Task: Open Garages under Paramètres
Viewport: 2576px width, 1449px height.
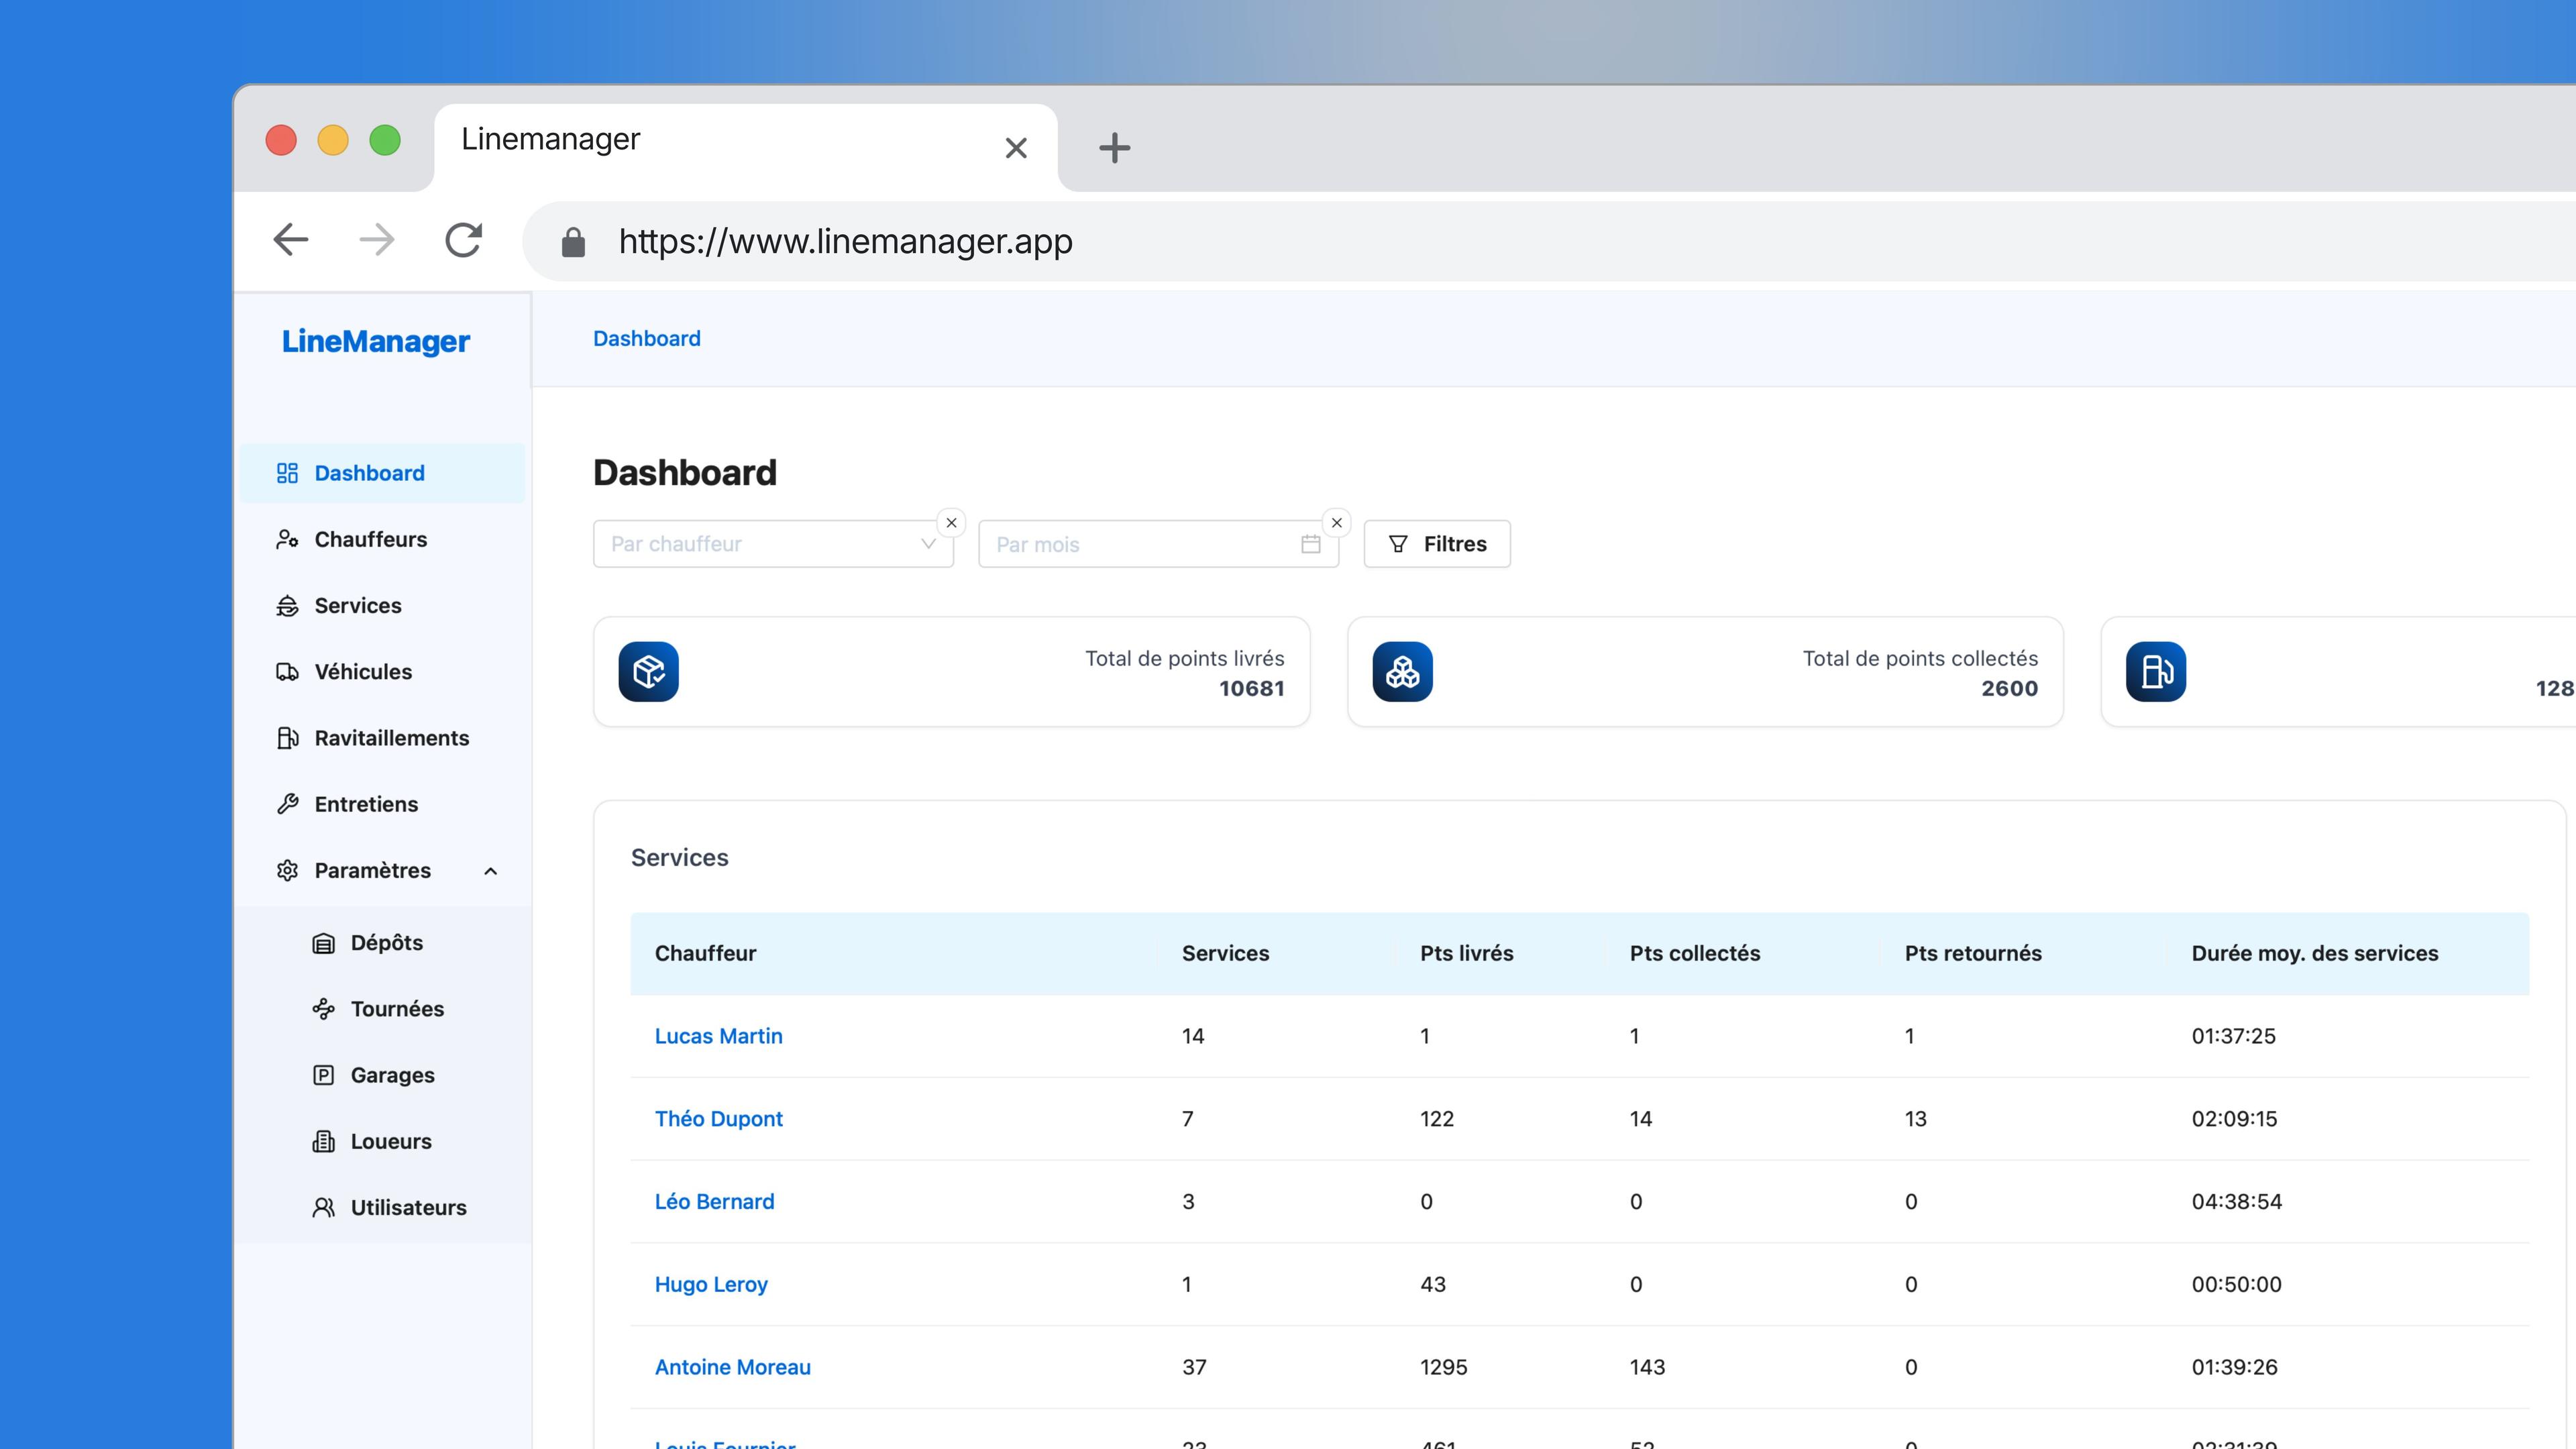Action: coord(382,1075)
